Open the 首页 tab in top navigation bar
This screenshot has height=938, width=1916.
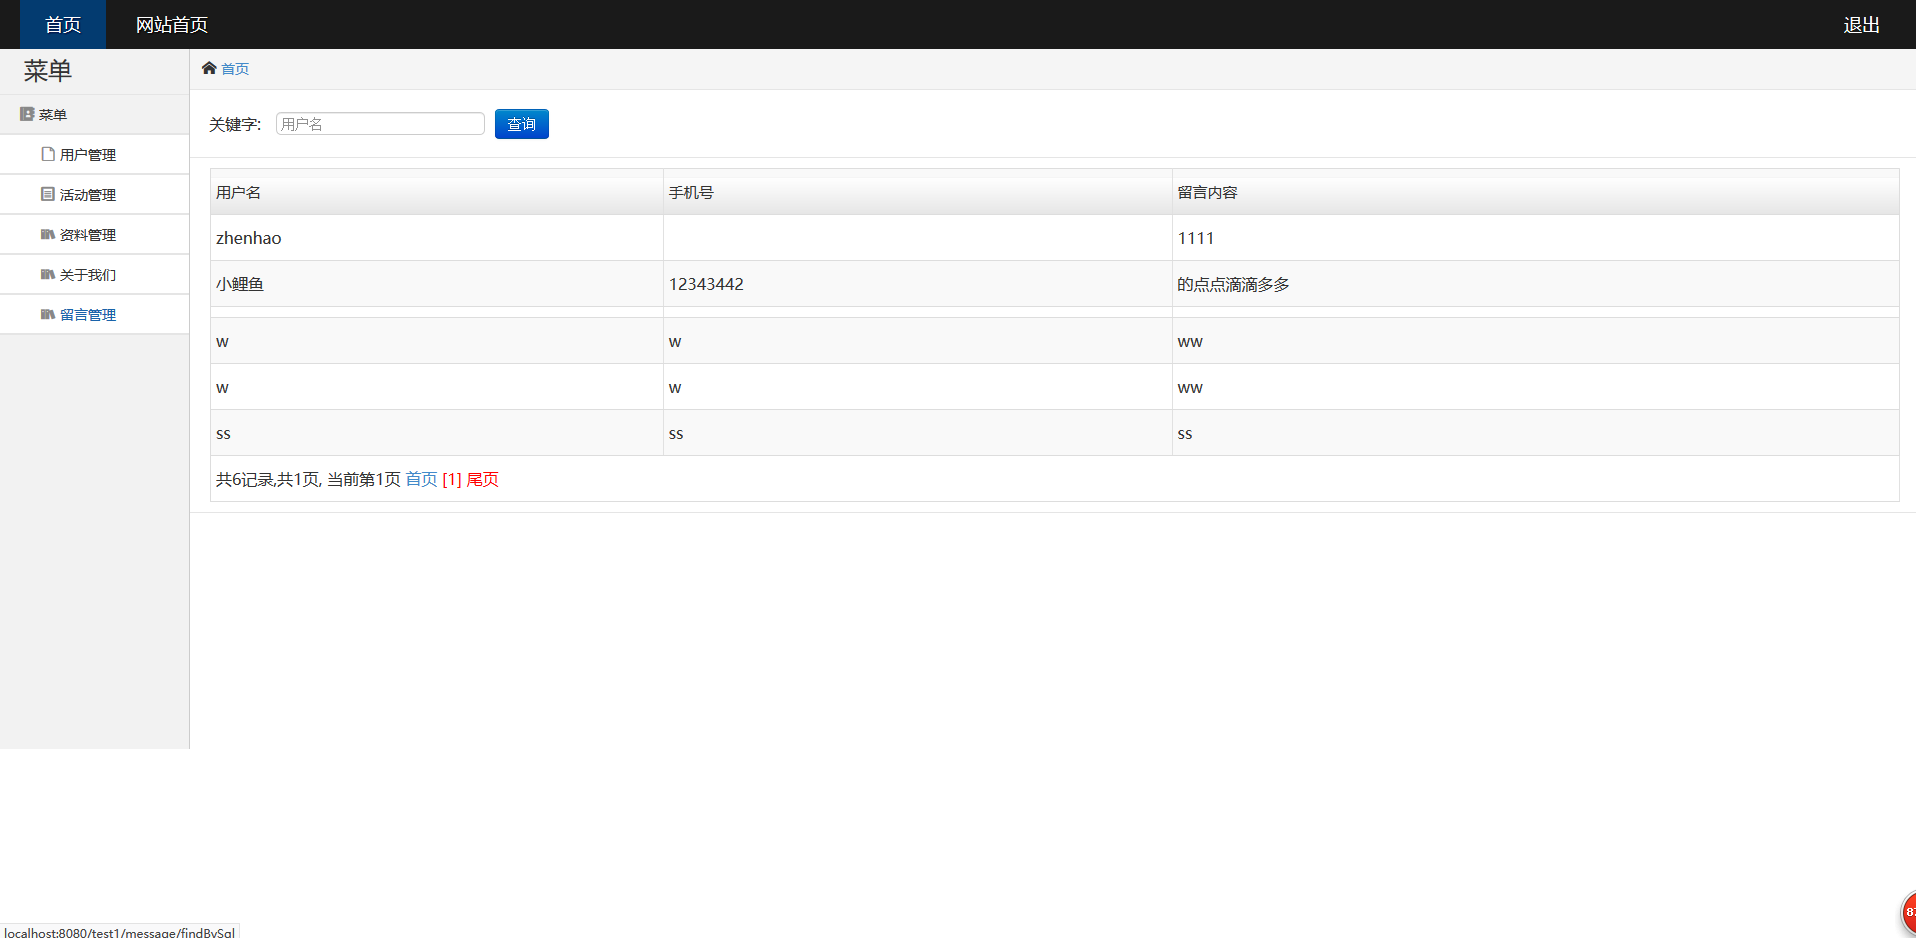tap(63, 24)
